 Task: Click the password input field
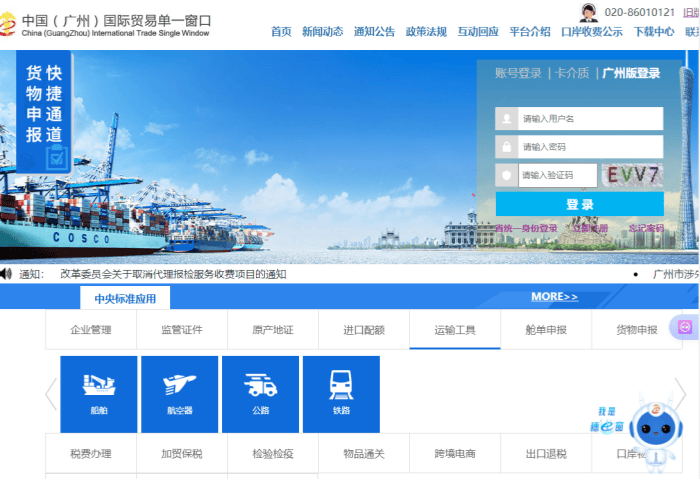click(x=591, y=147)
